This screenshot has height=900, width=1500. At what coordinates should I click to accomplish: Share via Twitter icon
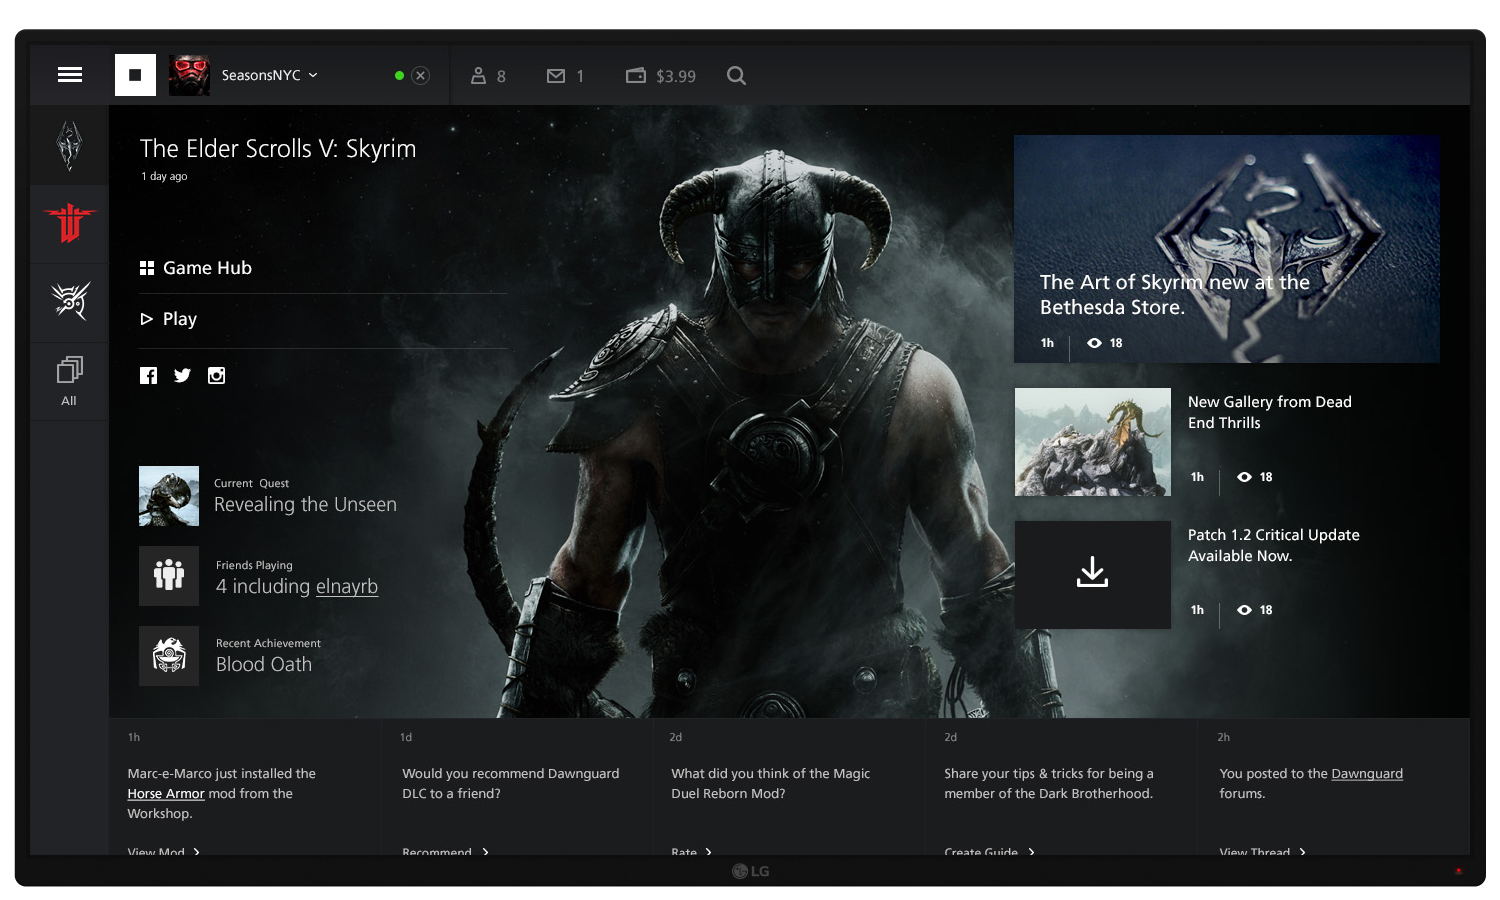pyautogui.click(x=182, y=376)
